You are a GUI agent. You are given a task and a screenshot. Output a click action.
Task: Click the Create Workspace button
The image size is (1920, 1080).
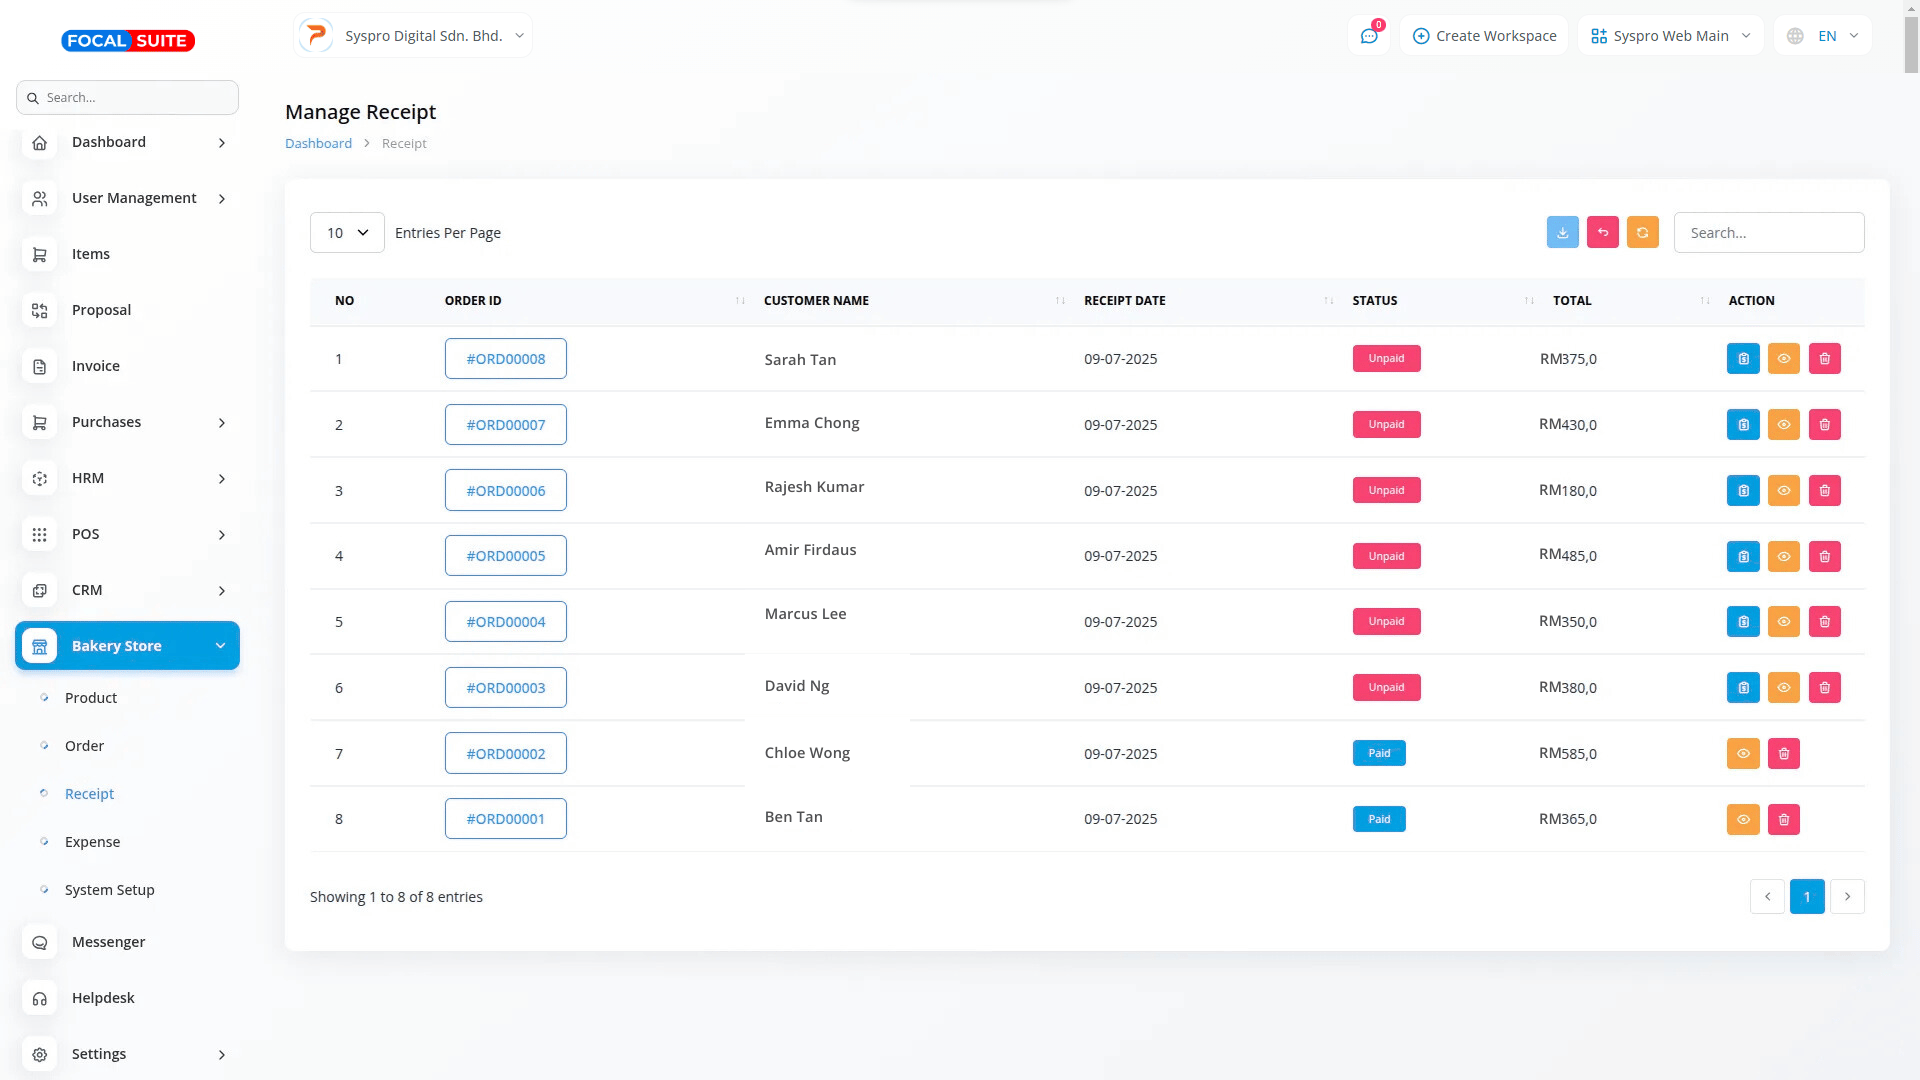[x=1484, y=36]
